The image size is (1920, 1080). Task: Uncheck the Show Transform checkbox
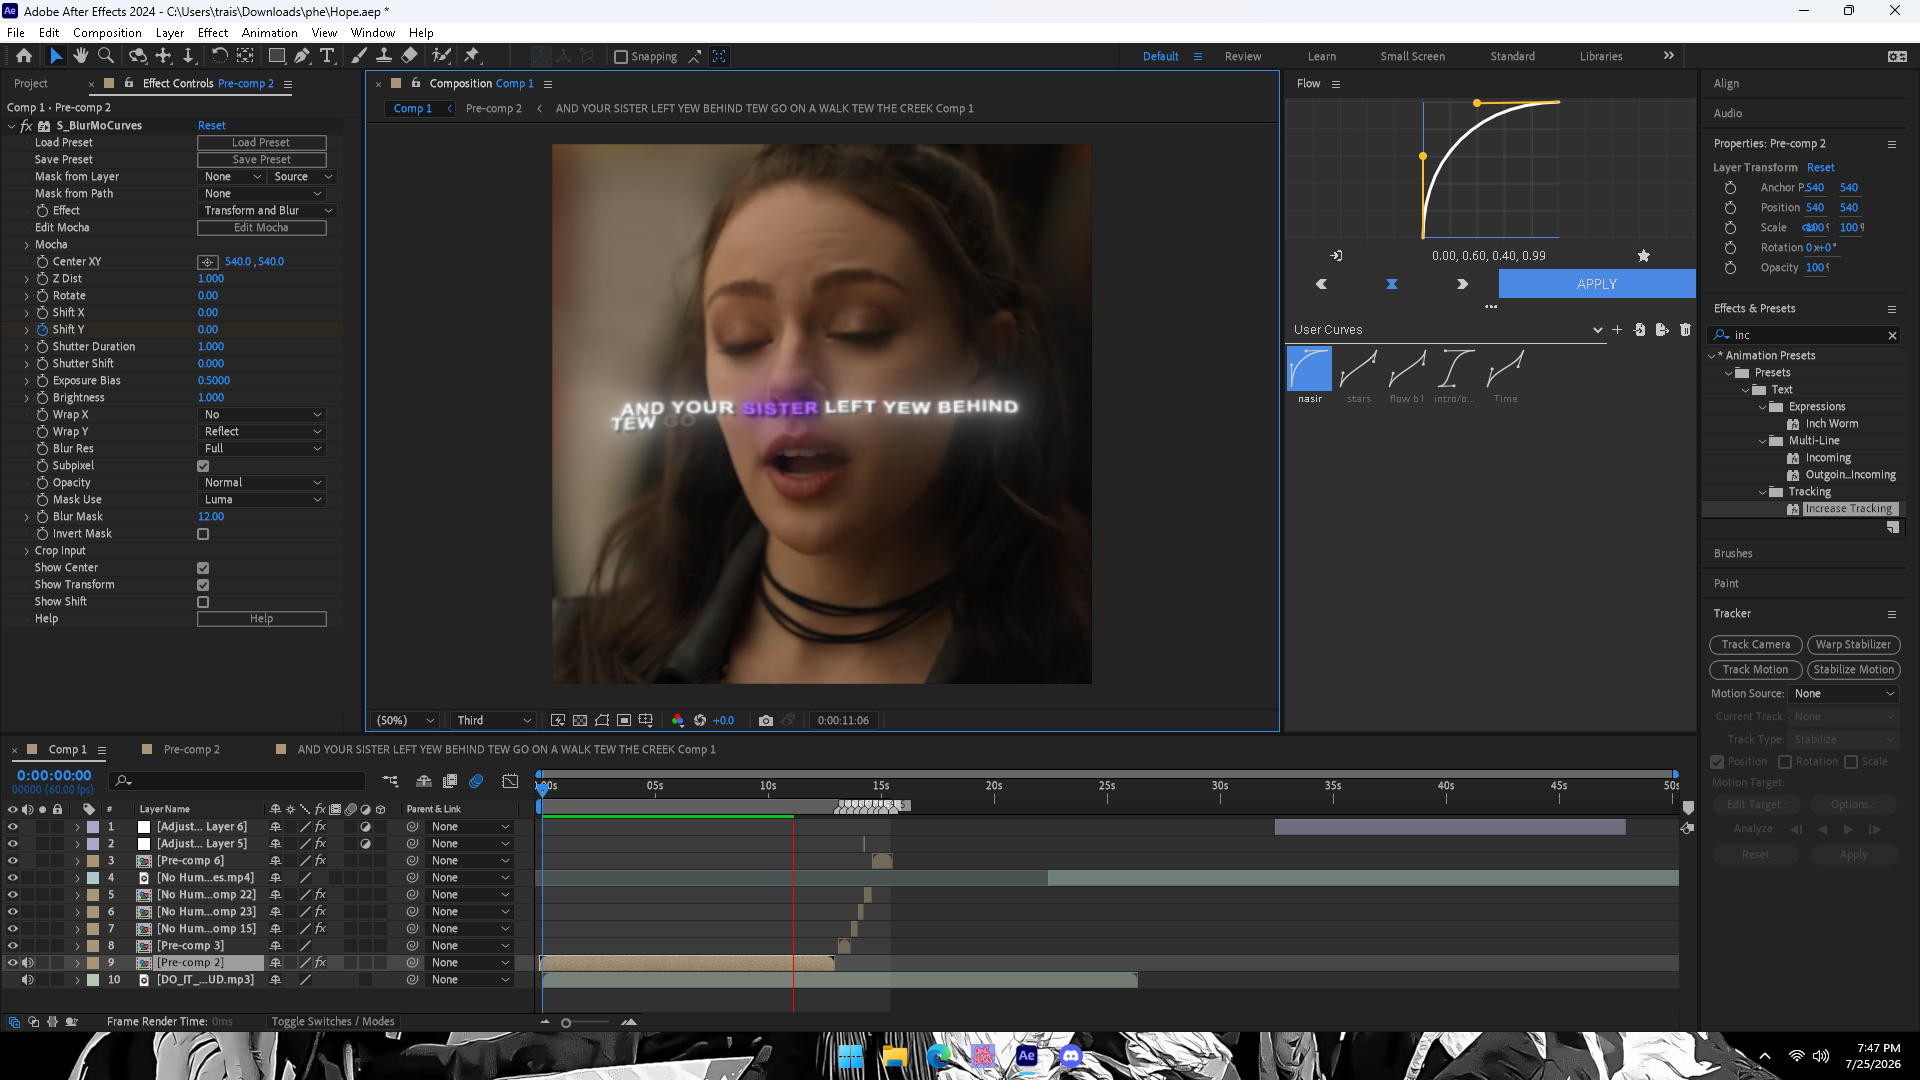pyautogui.click(x=203, y=585)
